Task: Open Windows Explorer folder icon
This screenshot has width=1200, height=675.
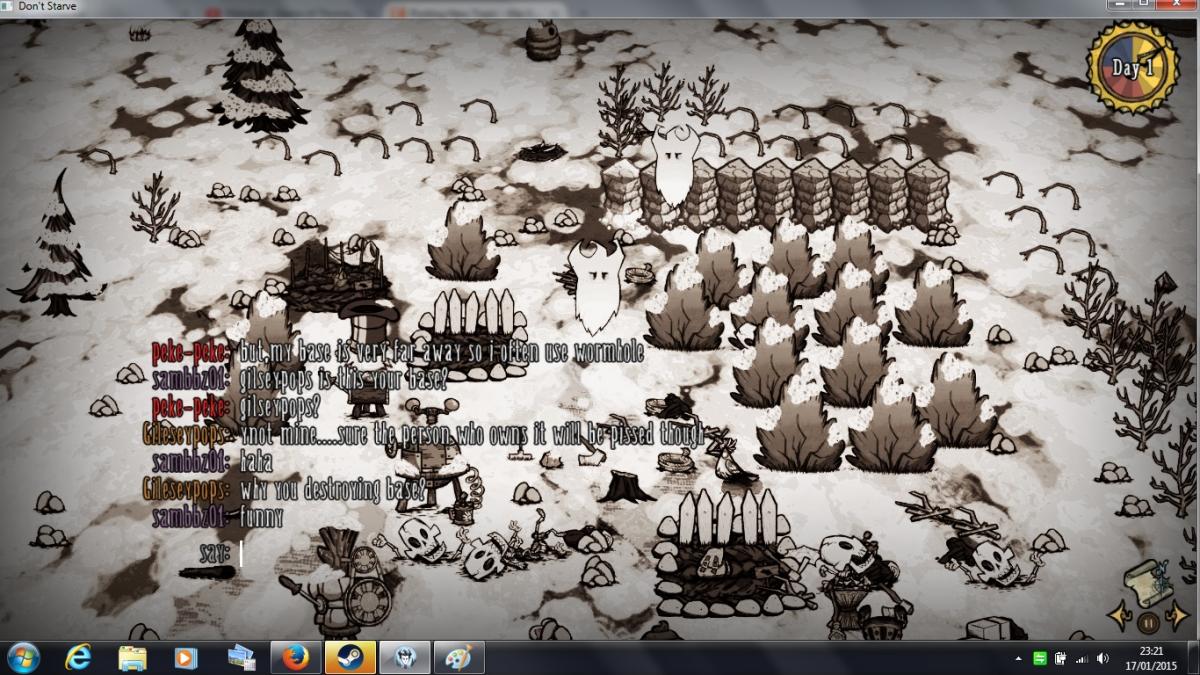Action: pos(133,657)
